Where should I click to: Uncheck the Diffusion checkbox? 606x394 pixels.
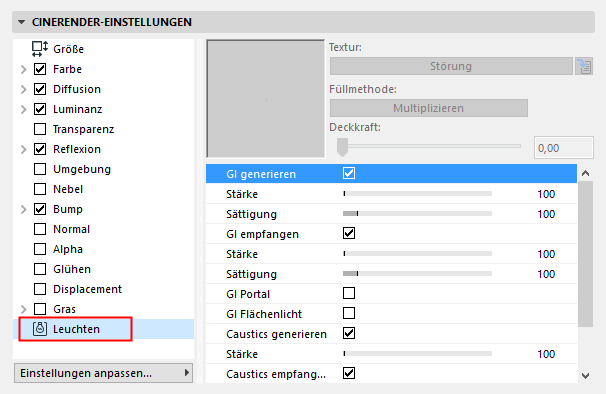[x=40, y=89]
